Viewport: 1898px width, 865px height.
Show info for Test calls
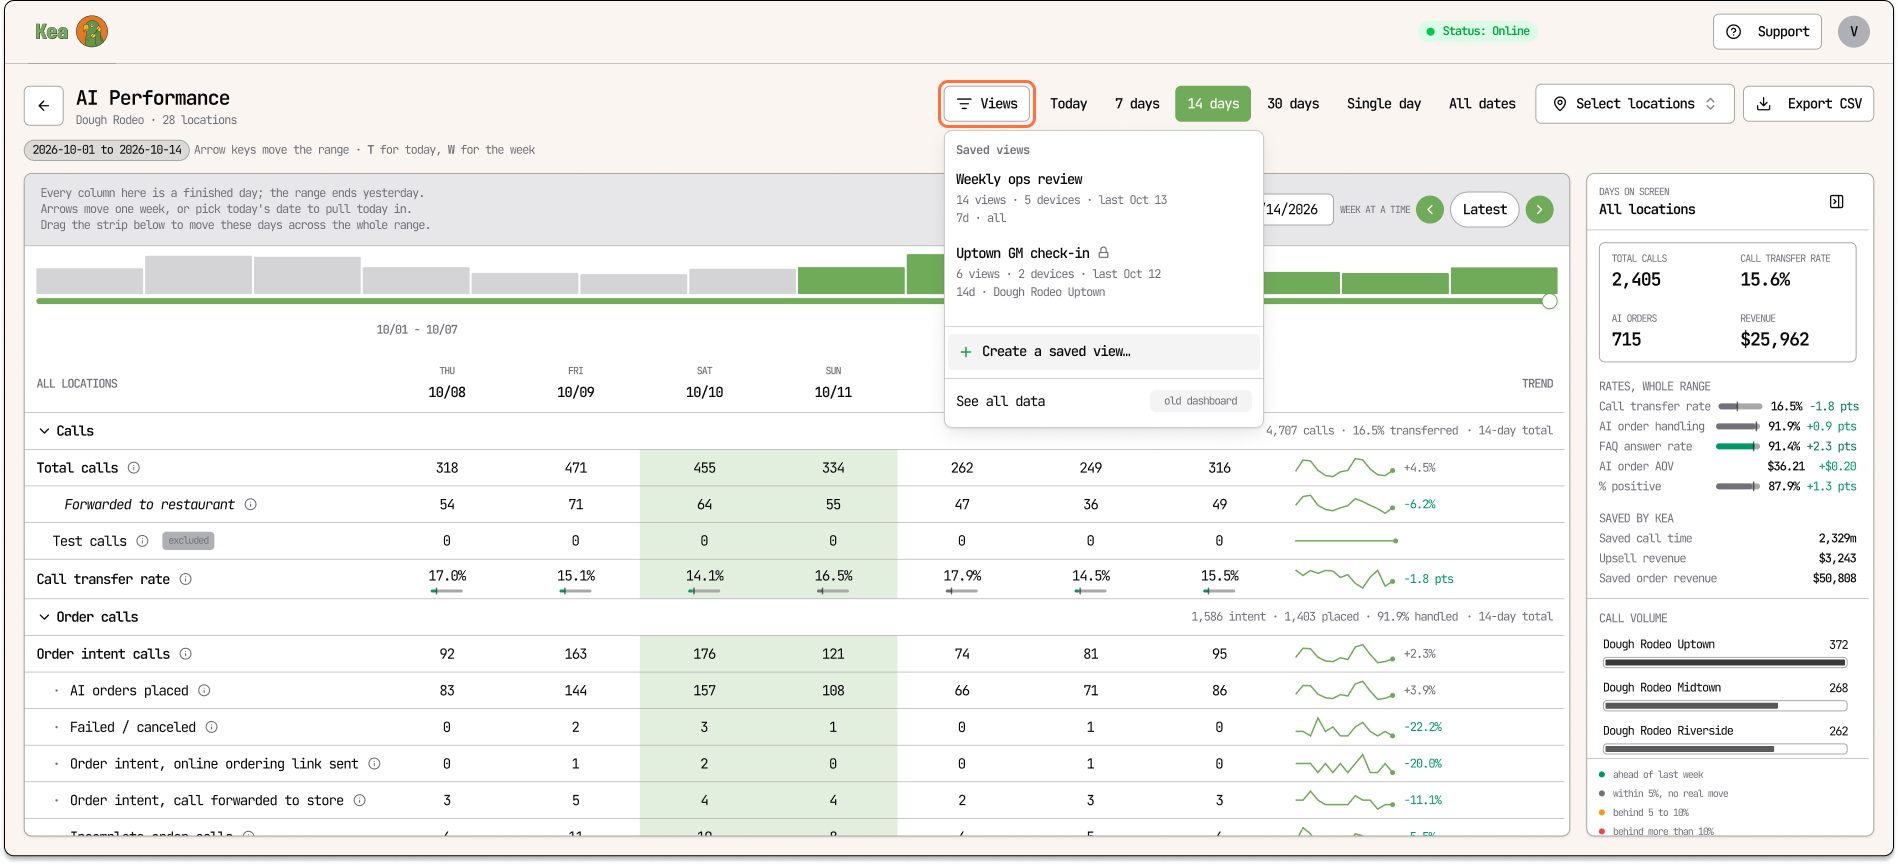[142, 541]
